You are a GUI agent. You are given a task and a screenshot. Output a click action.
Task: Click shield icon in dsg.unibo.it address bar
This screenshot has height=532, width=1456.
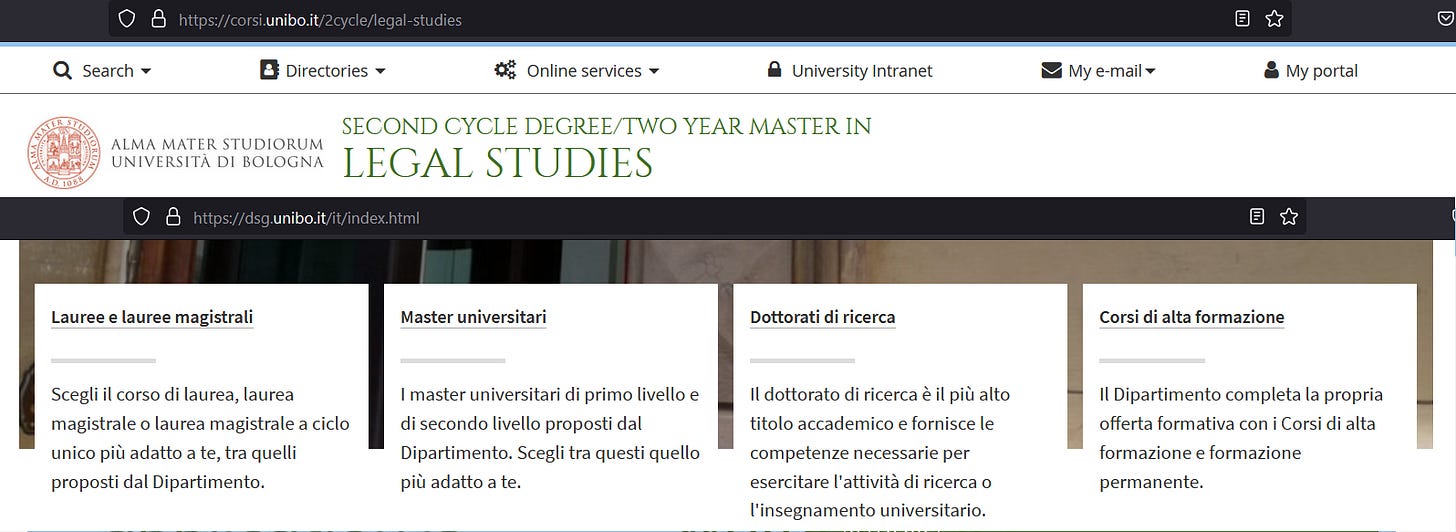pos(141,217)
